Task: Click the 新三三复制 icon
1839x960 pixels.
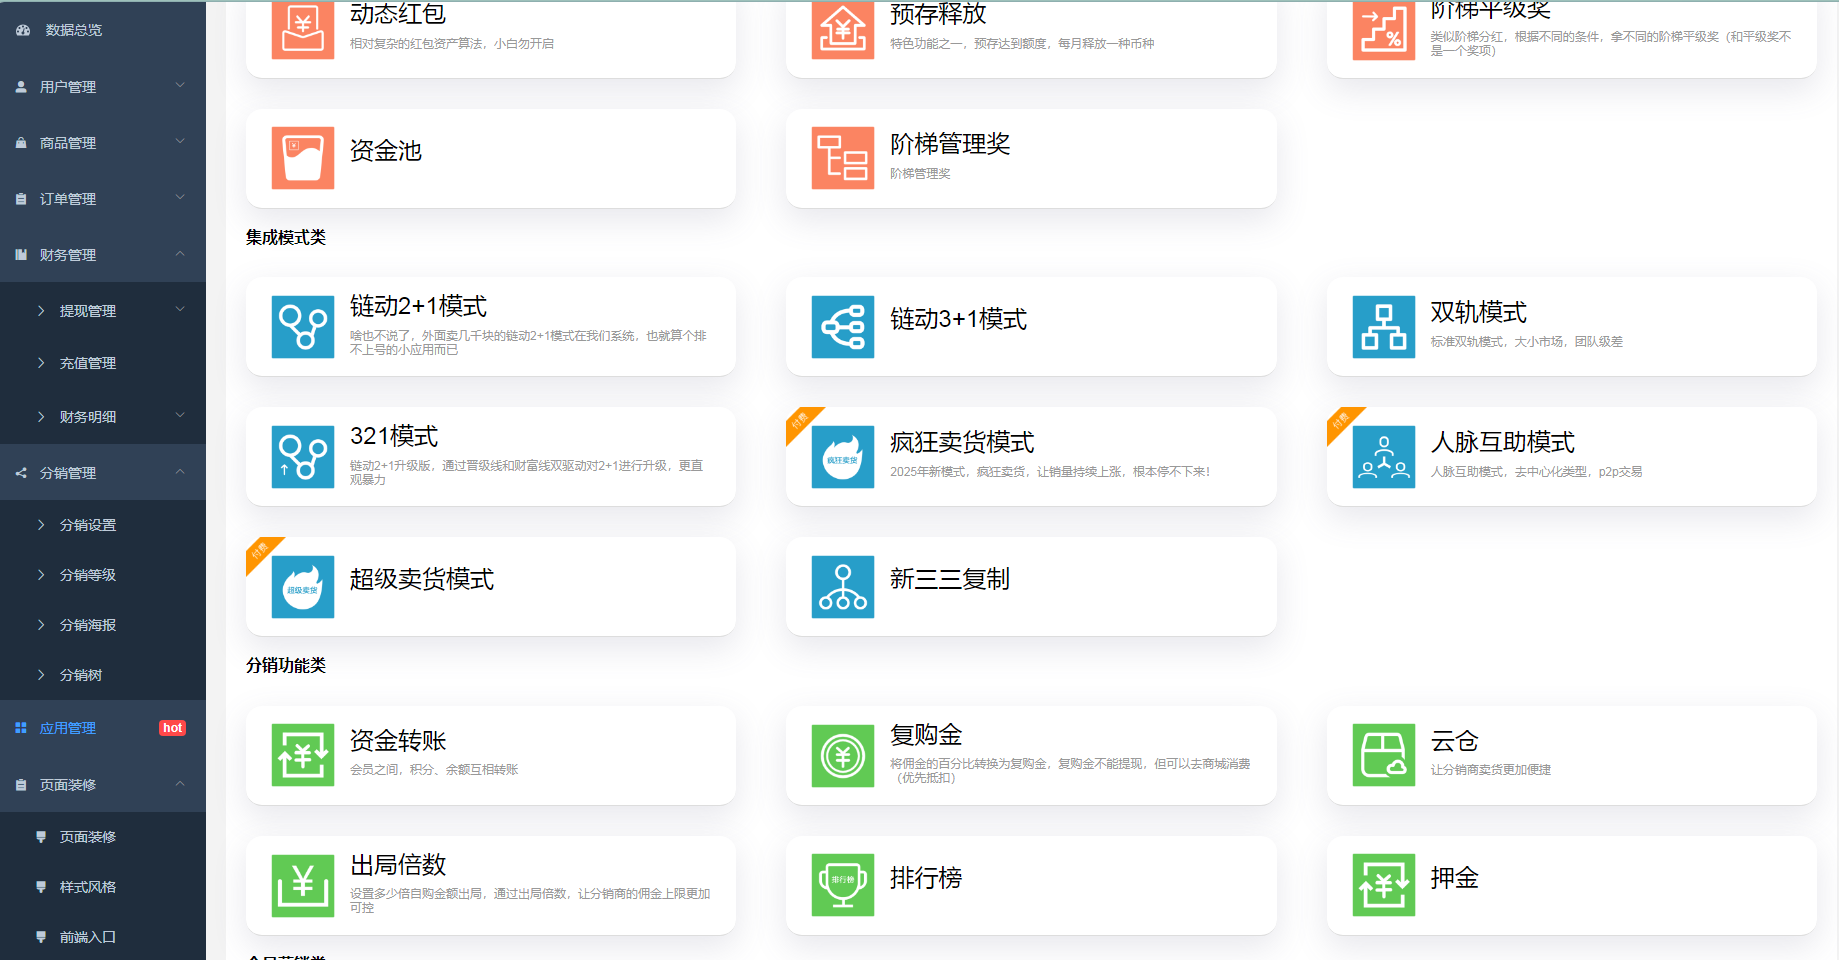Action: [x=842, y=586]
